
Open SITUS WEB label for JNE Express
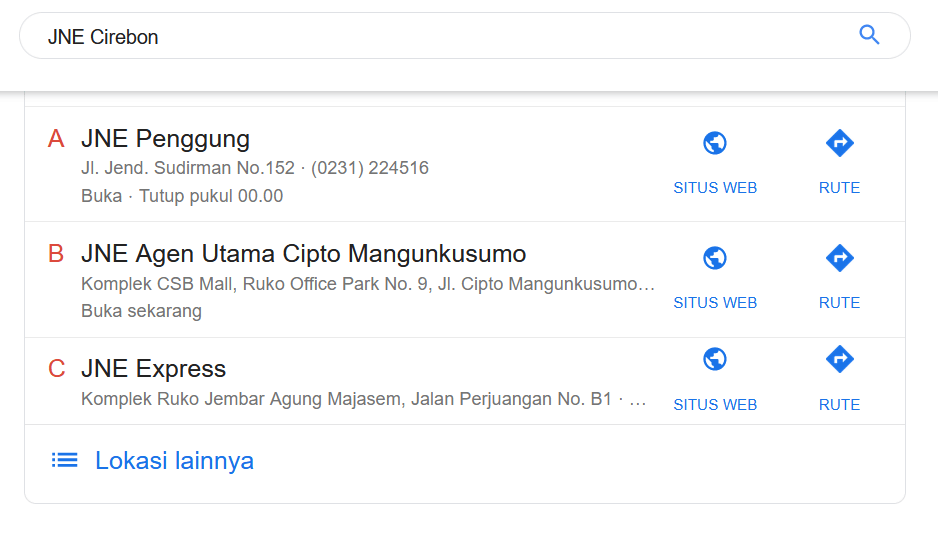point(715,405)
